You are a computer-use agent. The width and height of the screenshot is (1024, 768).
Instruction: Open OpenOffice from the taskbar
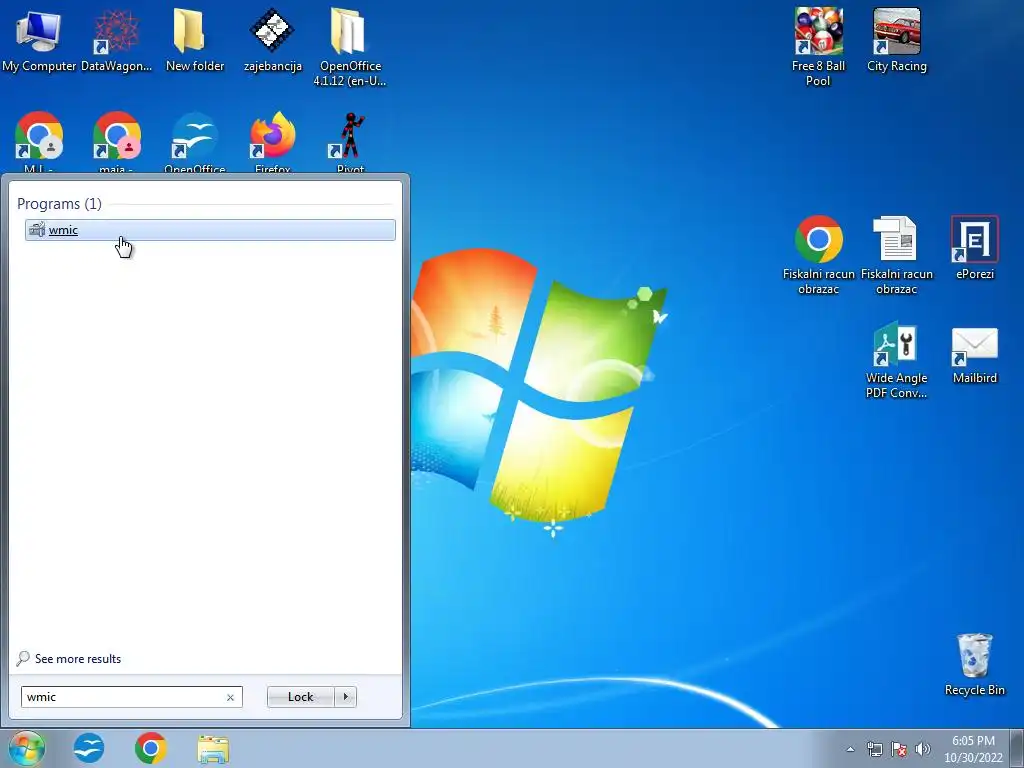(x=89, y=748)
